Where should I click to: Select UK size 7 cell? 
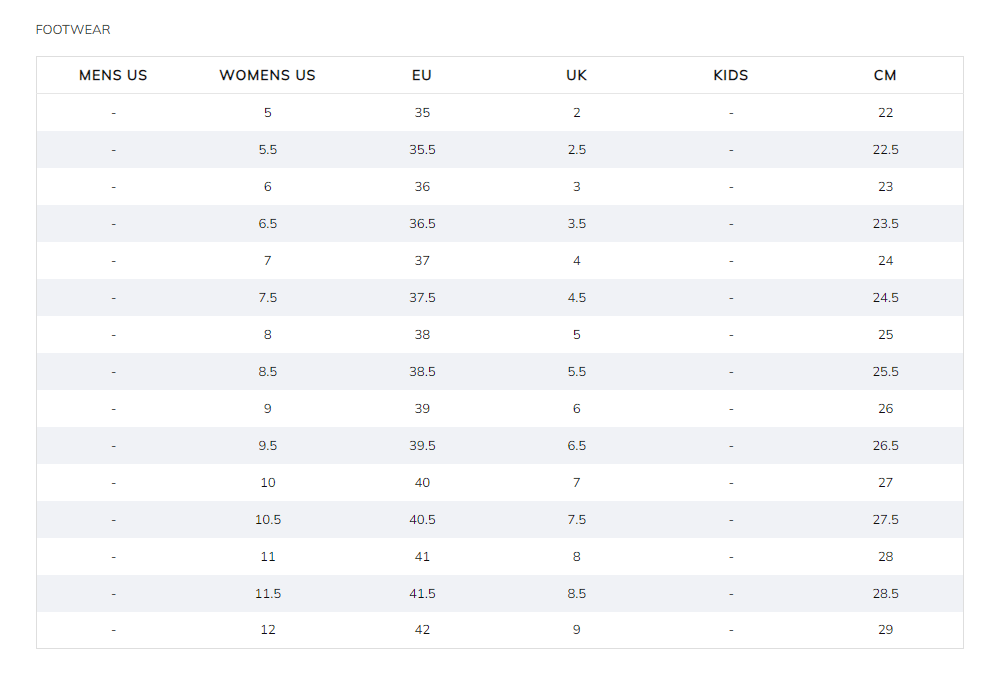click(x=576, y=483)
